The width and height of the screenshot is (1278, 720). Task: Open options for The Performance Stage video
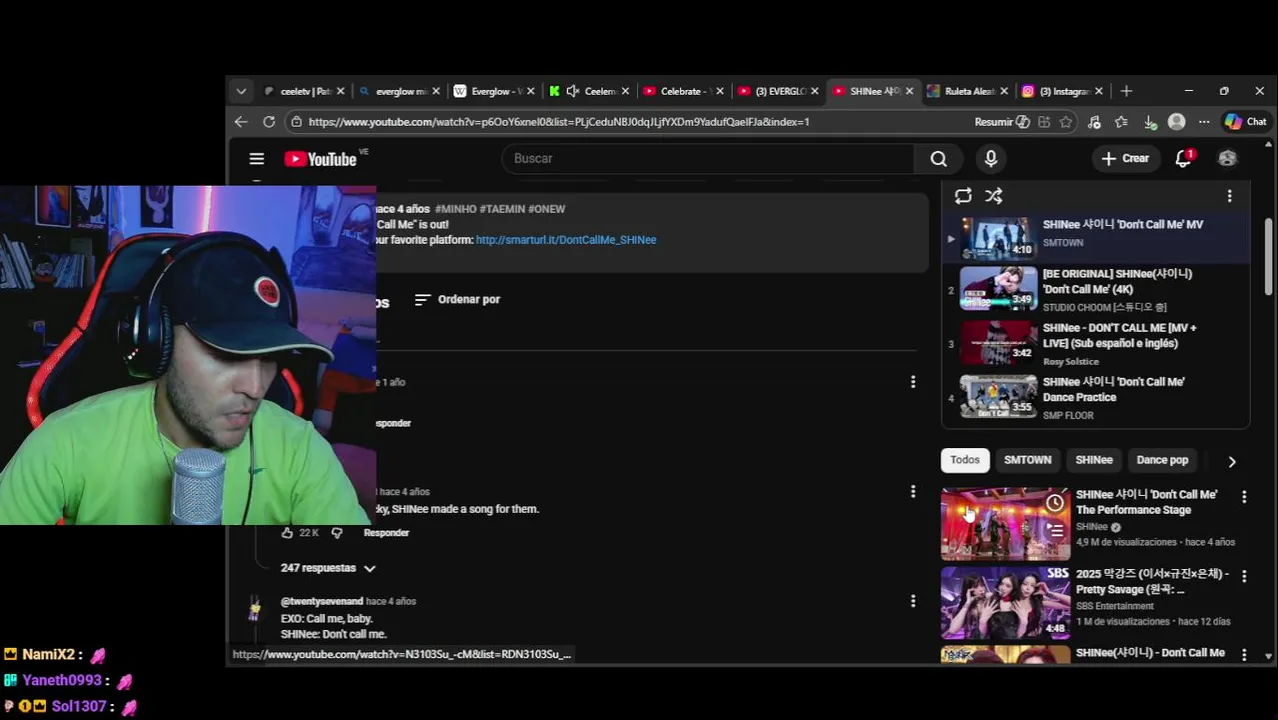pos(1244,497)
